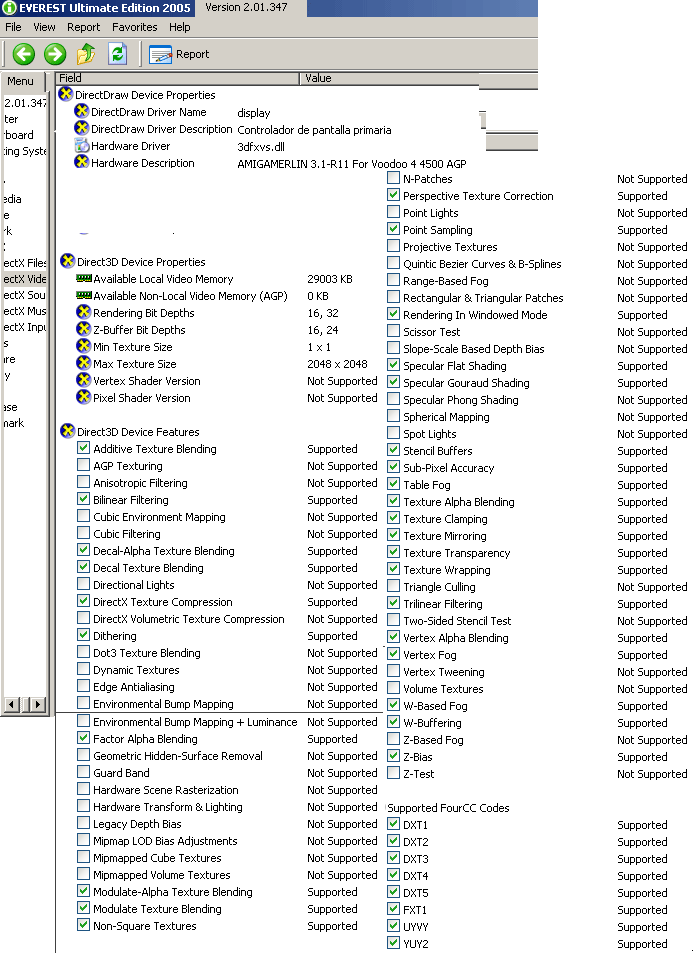Click the Z-Buffer Bit Depths row icon
693x953 pixels.
83,329
